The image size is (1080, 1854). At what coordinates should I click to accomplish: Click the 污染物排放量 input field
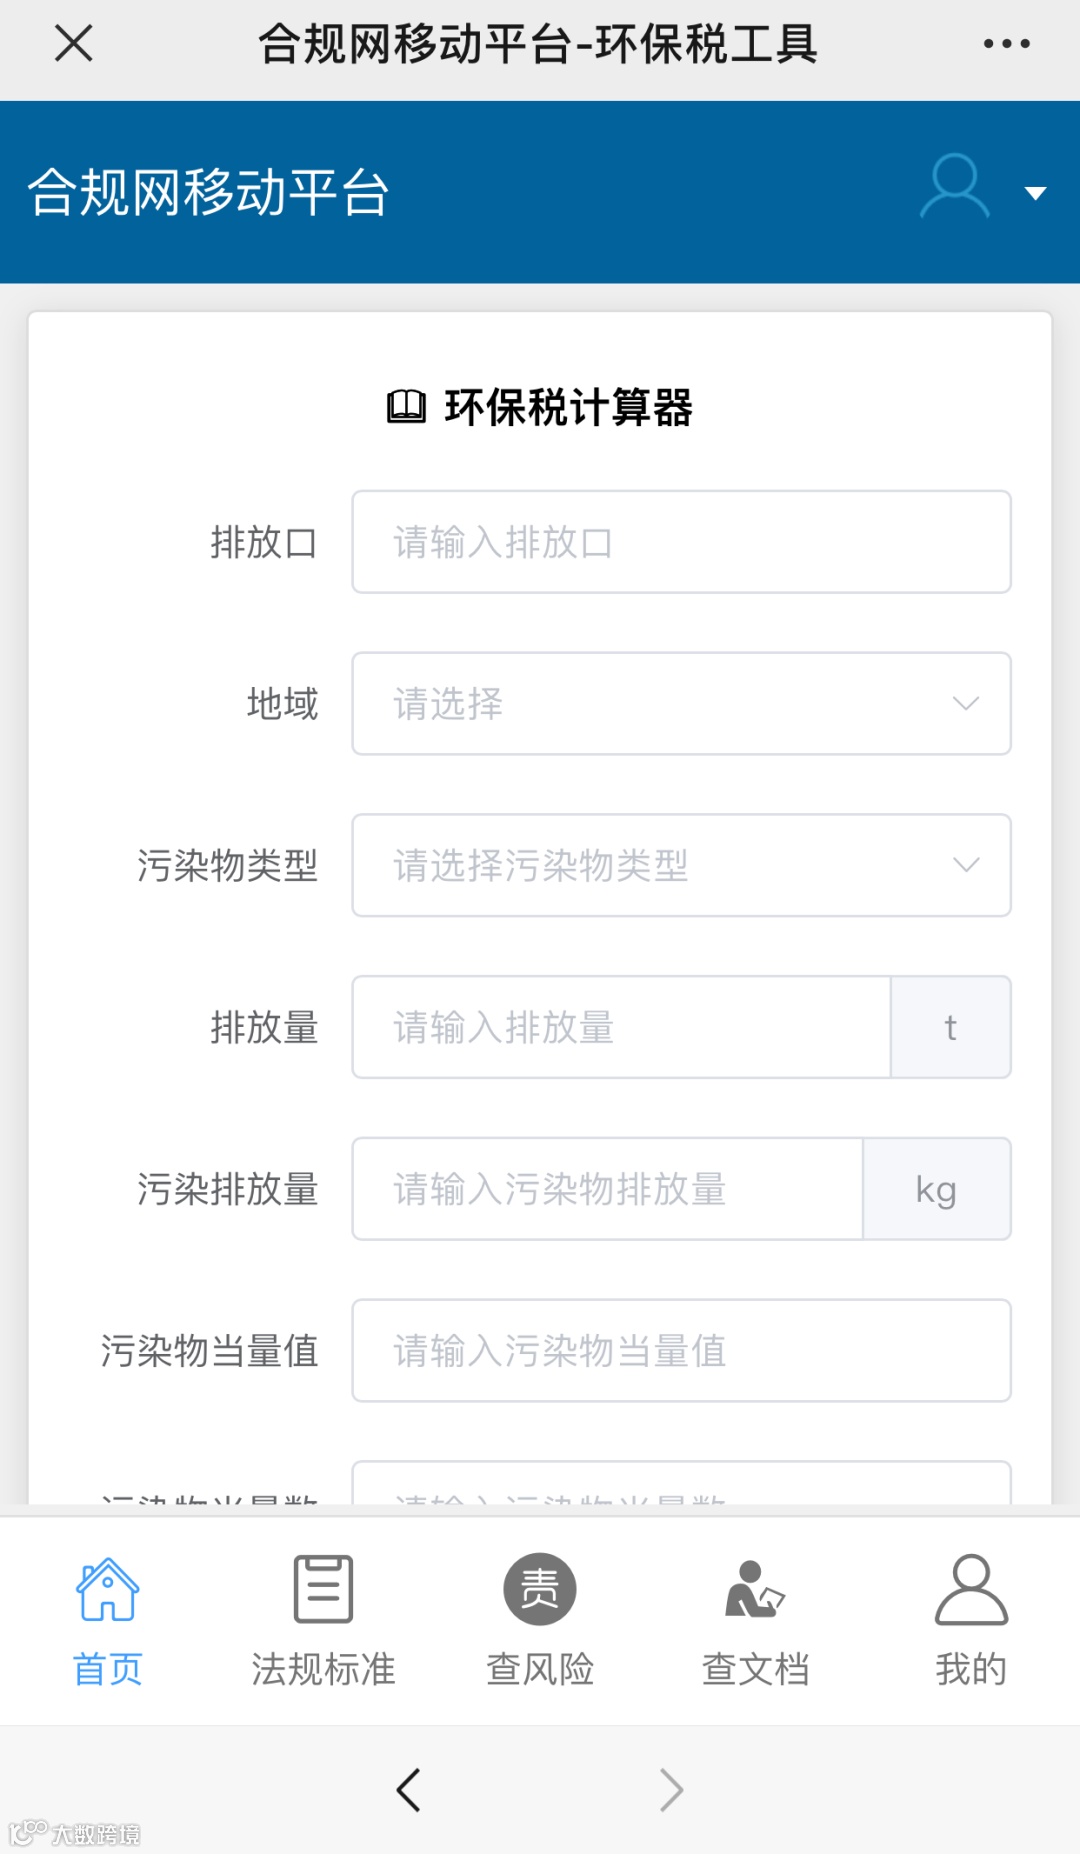pos(607,1190)
